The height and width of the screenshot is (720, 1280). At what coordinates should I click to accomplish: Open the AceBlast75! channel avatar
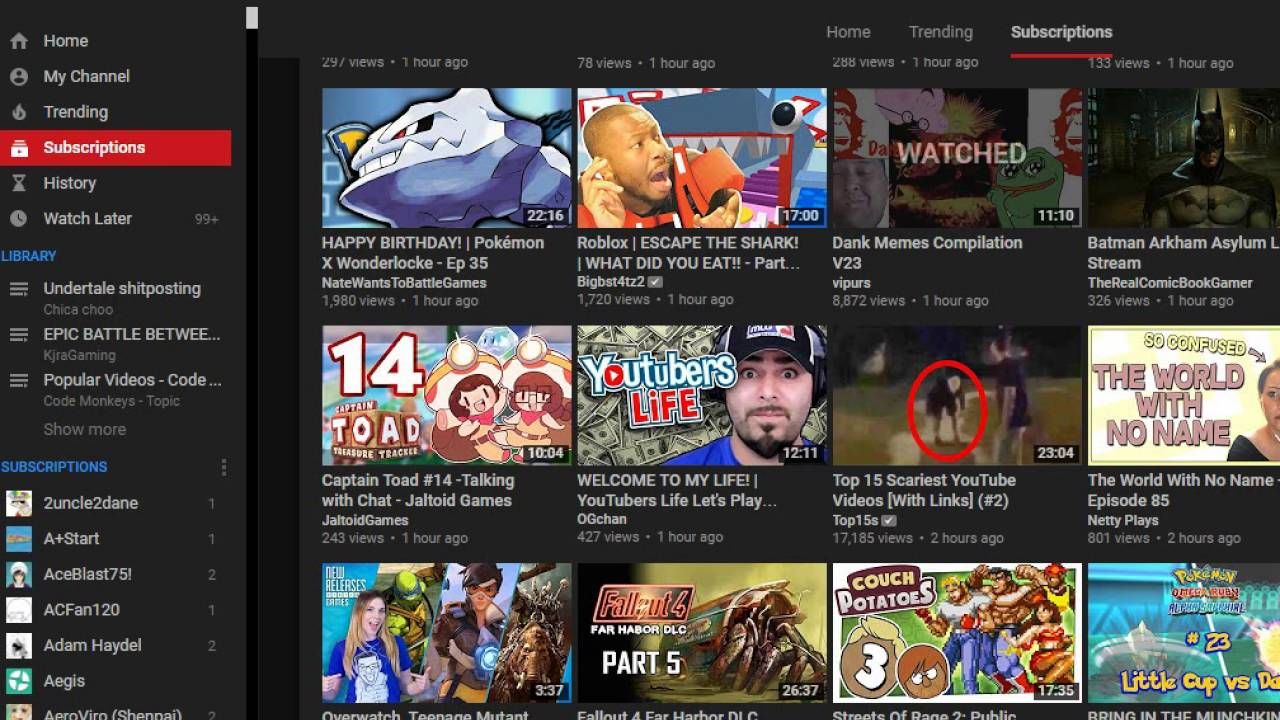pos(18,574)
